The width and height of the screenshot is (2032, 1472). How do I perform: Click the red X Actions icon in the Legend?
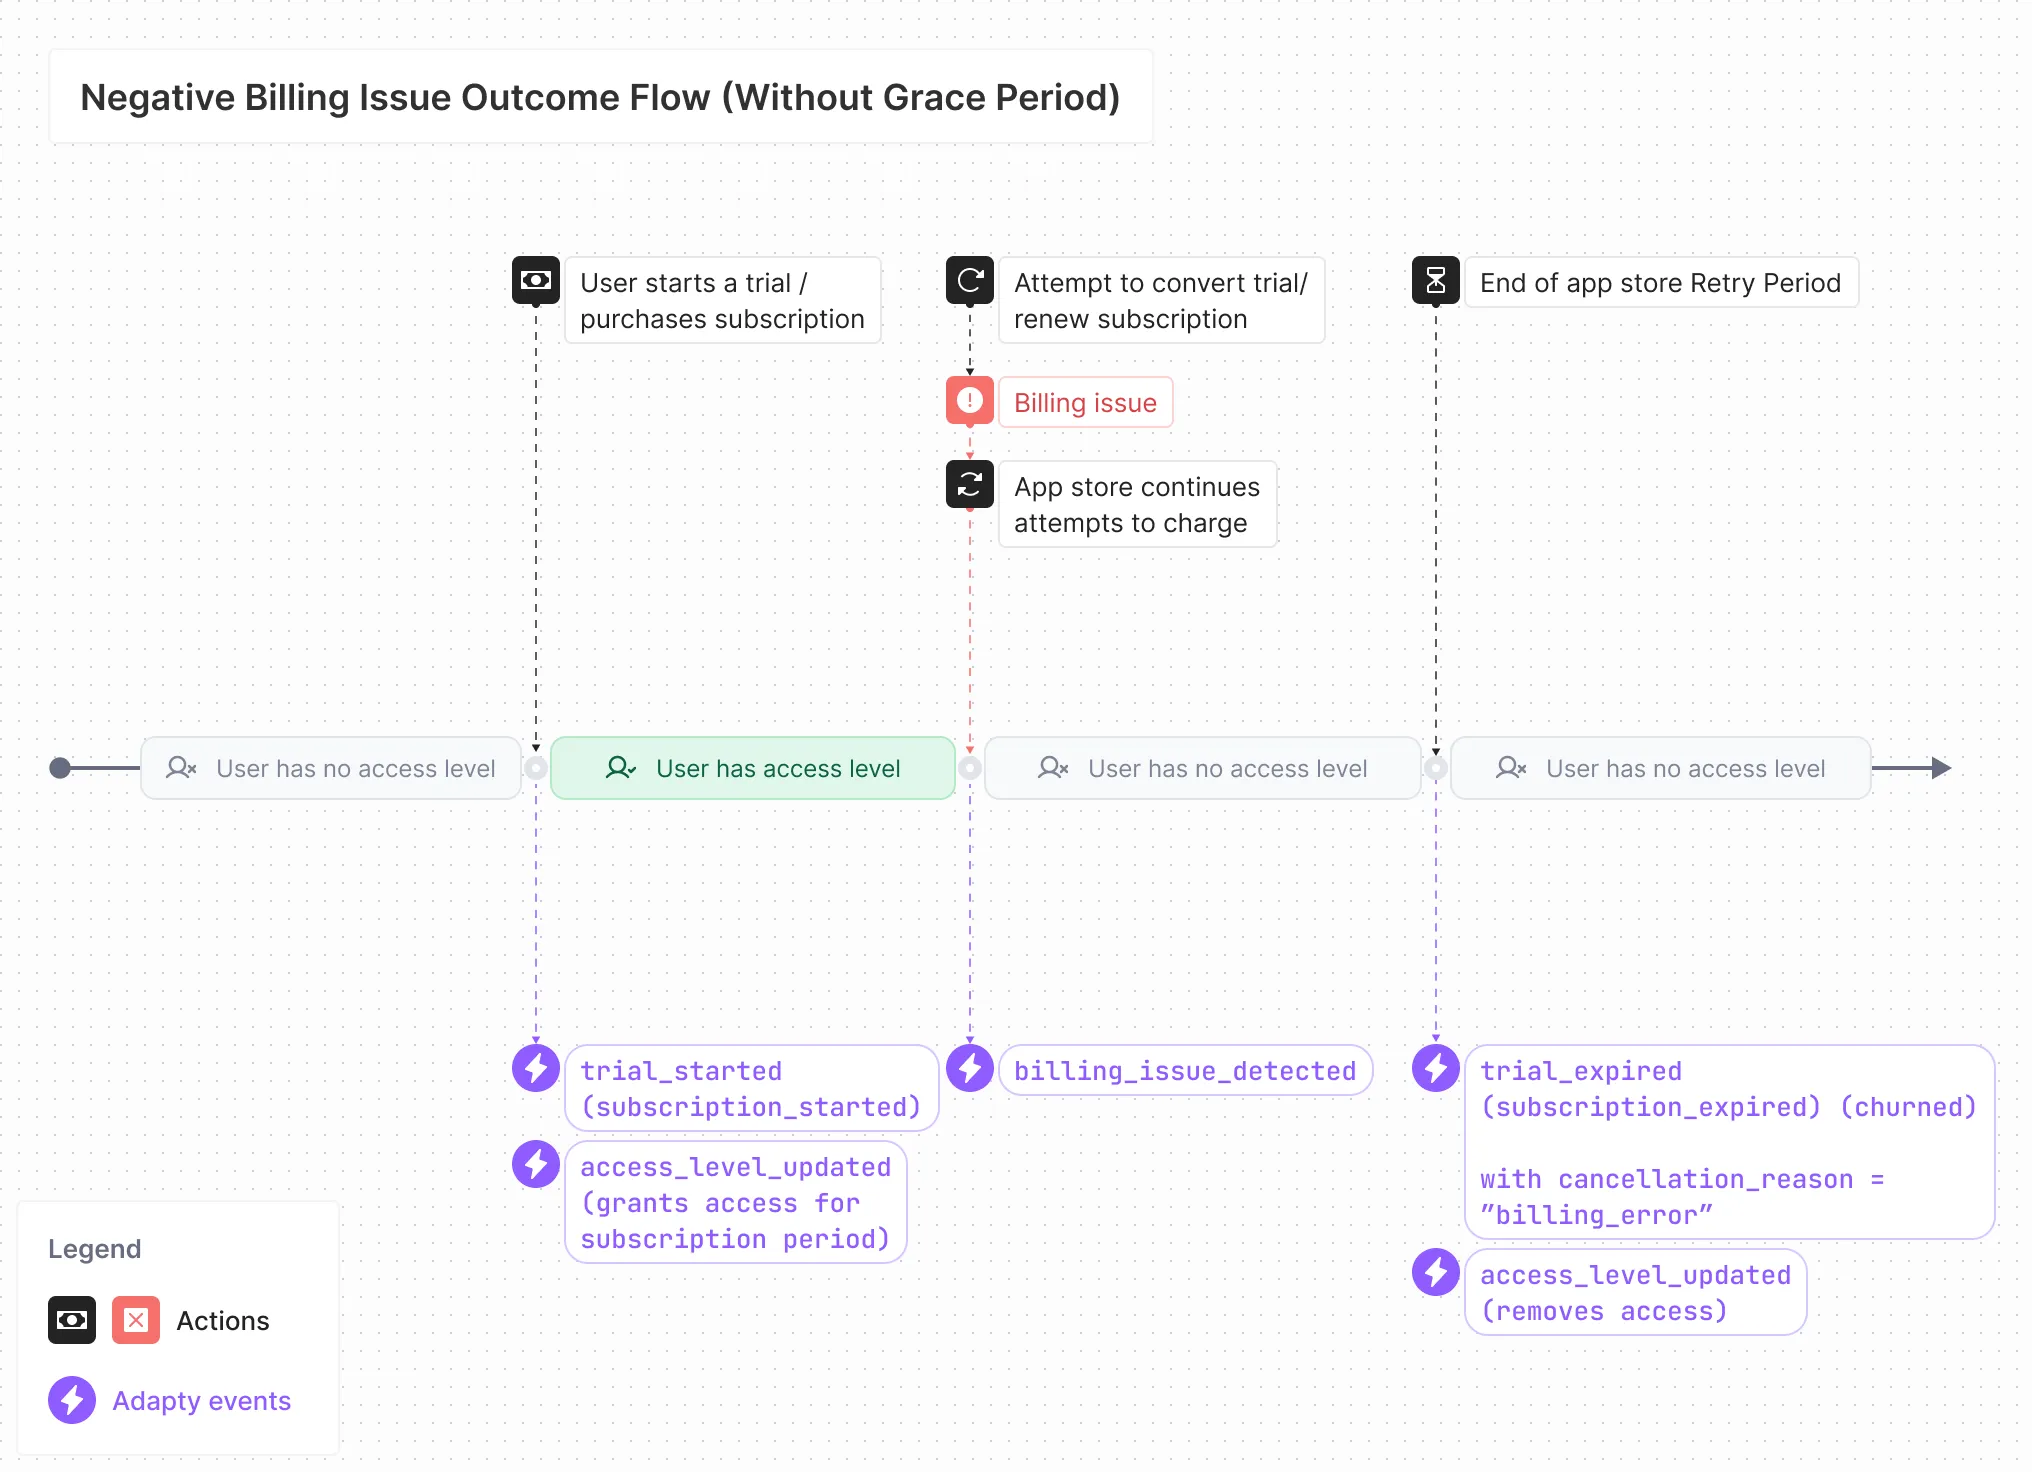pyautogui.click(x=135, y=1320)
